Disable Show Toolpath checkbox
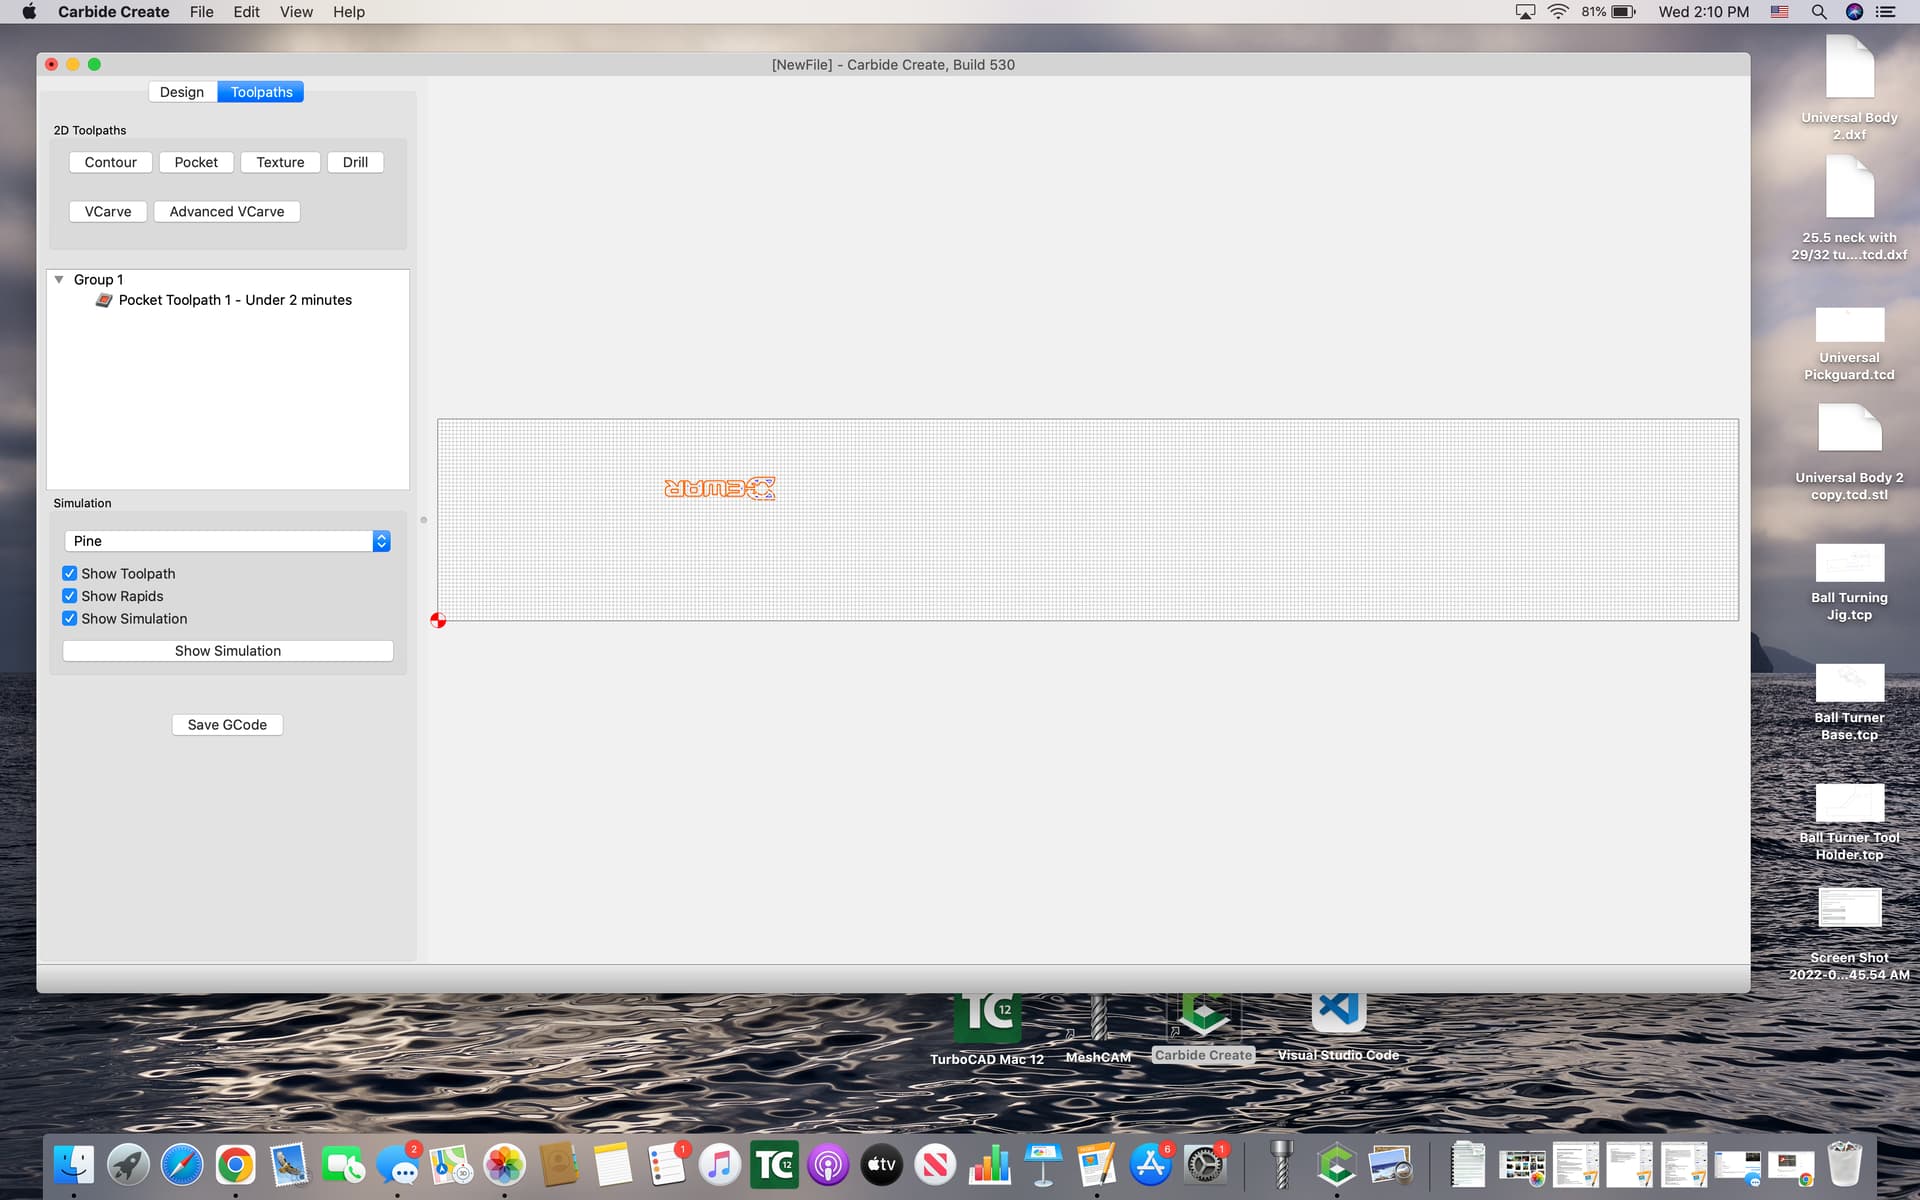1920x1200 pixels. click(70, 574)
